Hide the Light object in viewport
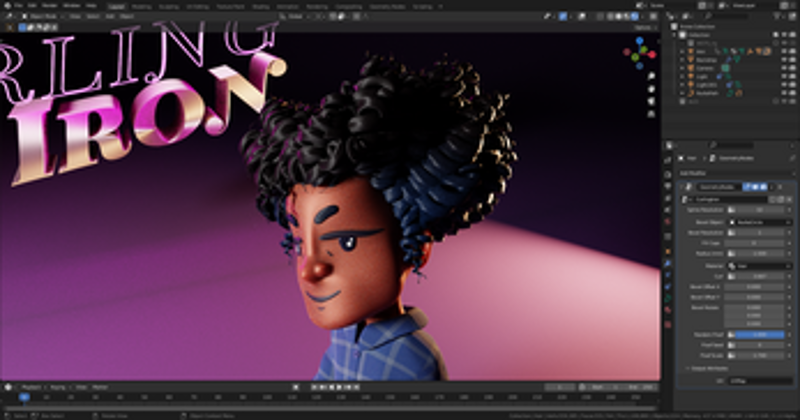The width and height of the screenshot is (800, 420). [785, 77]
